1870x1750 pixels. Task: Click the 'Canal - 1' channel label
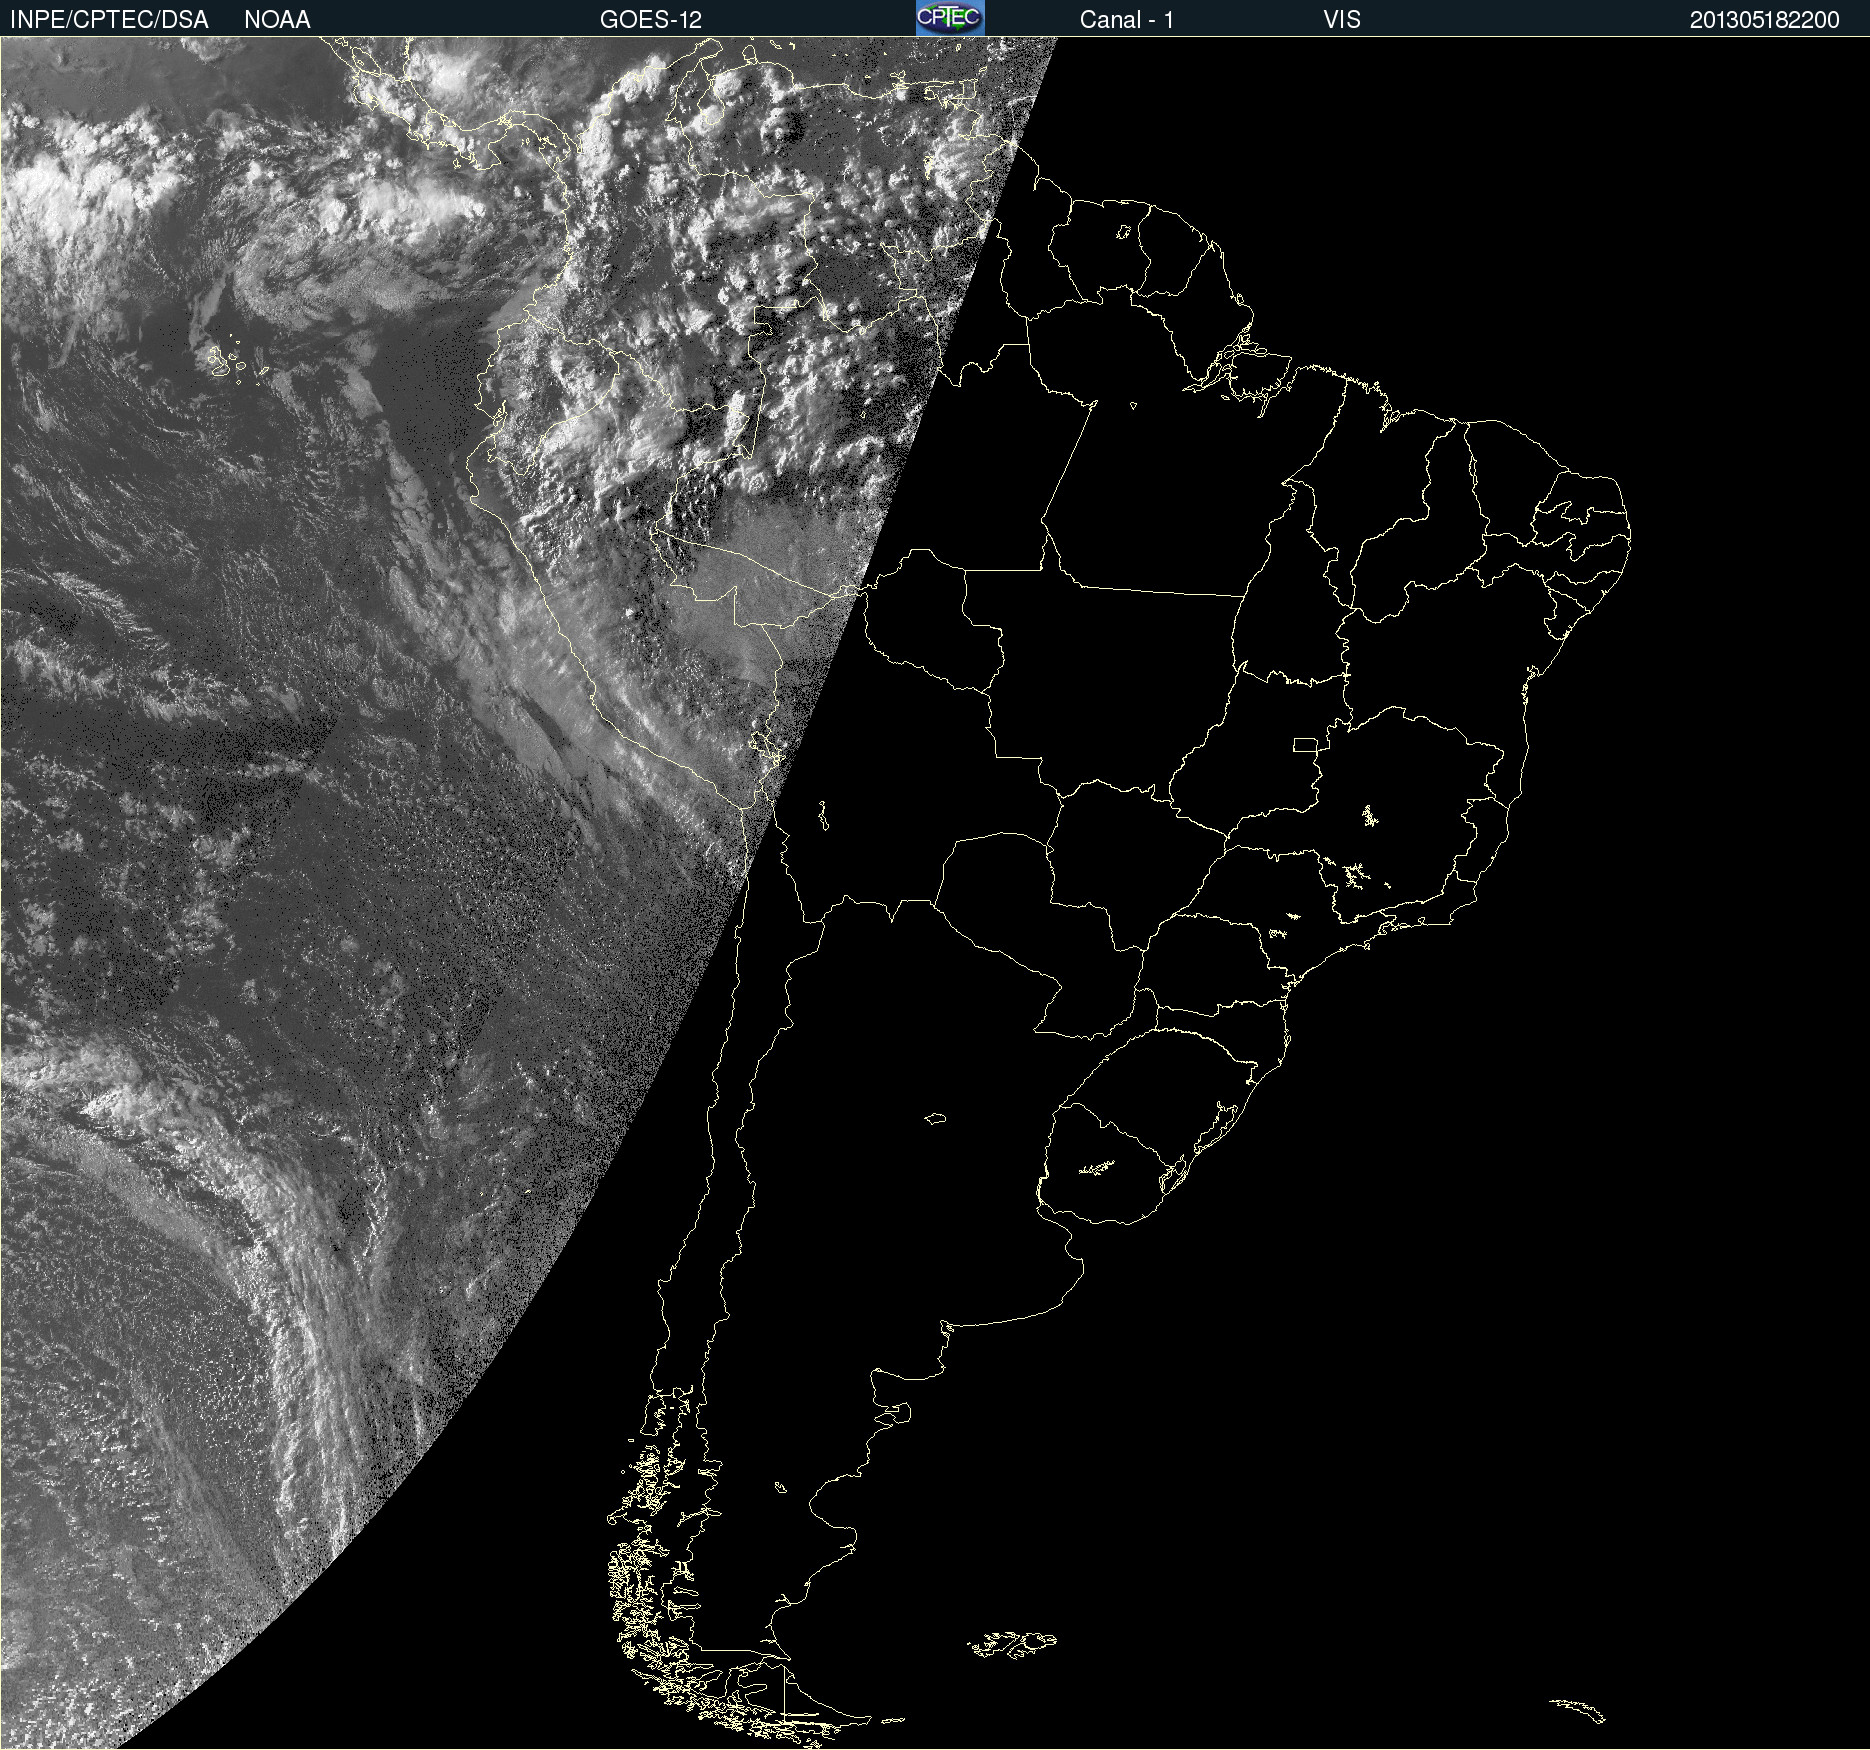(1127, 19)
